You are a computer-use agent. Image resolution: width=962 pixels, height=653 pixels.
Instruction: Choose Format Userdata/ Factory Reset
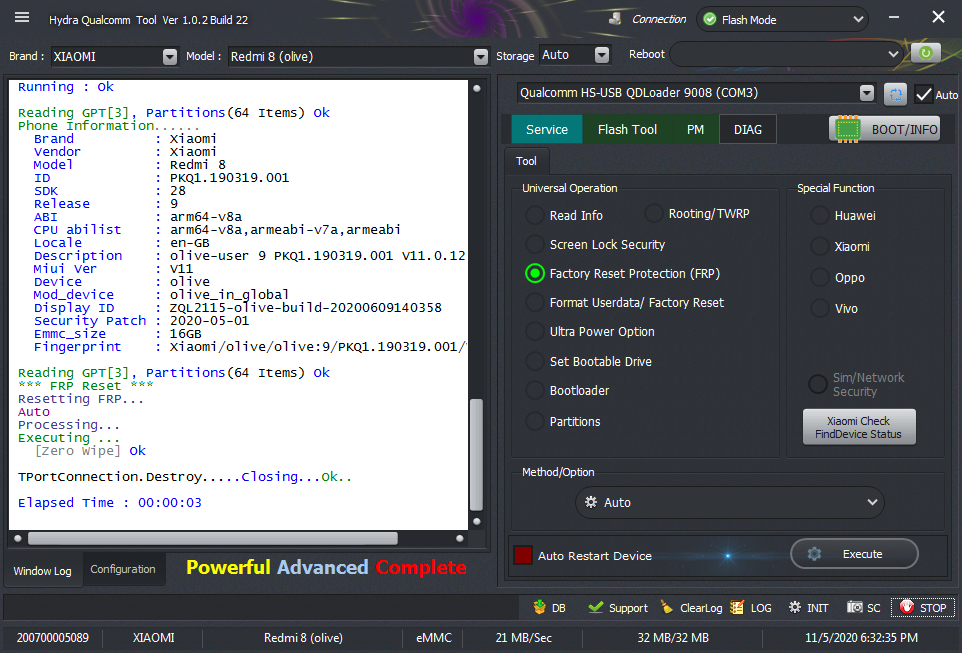click(x=625, y=303)
